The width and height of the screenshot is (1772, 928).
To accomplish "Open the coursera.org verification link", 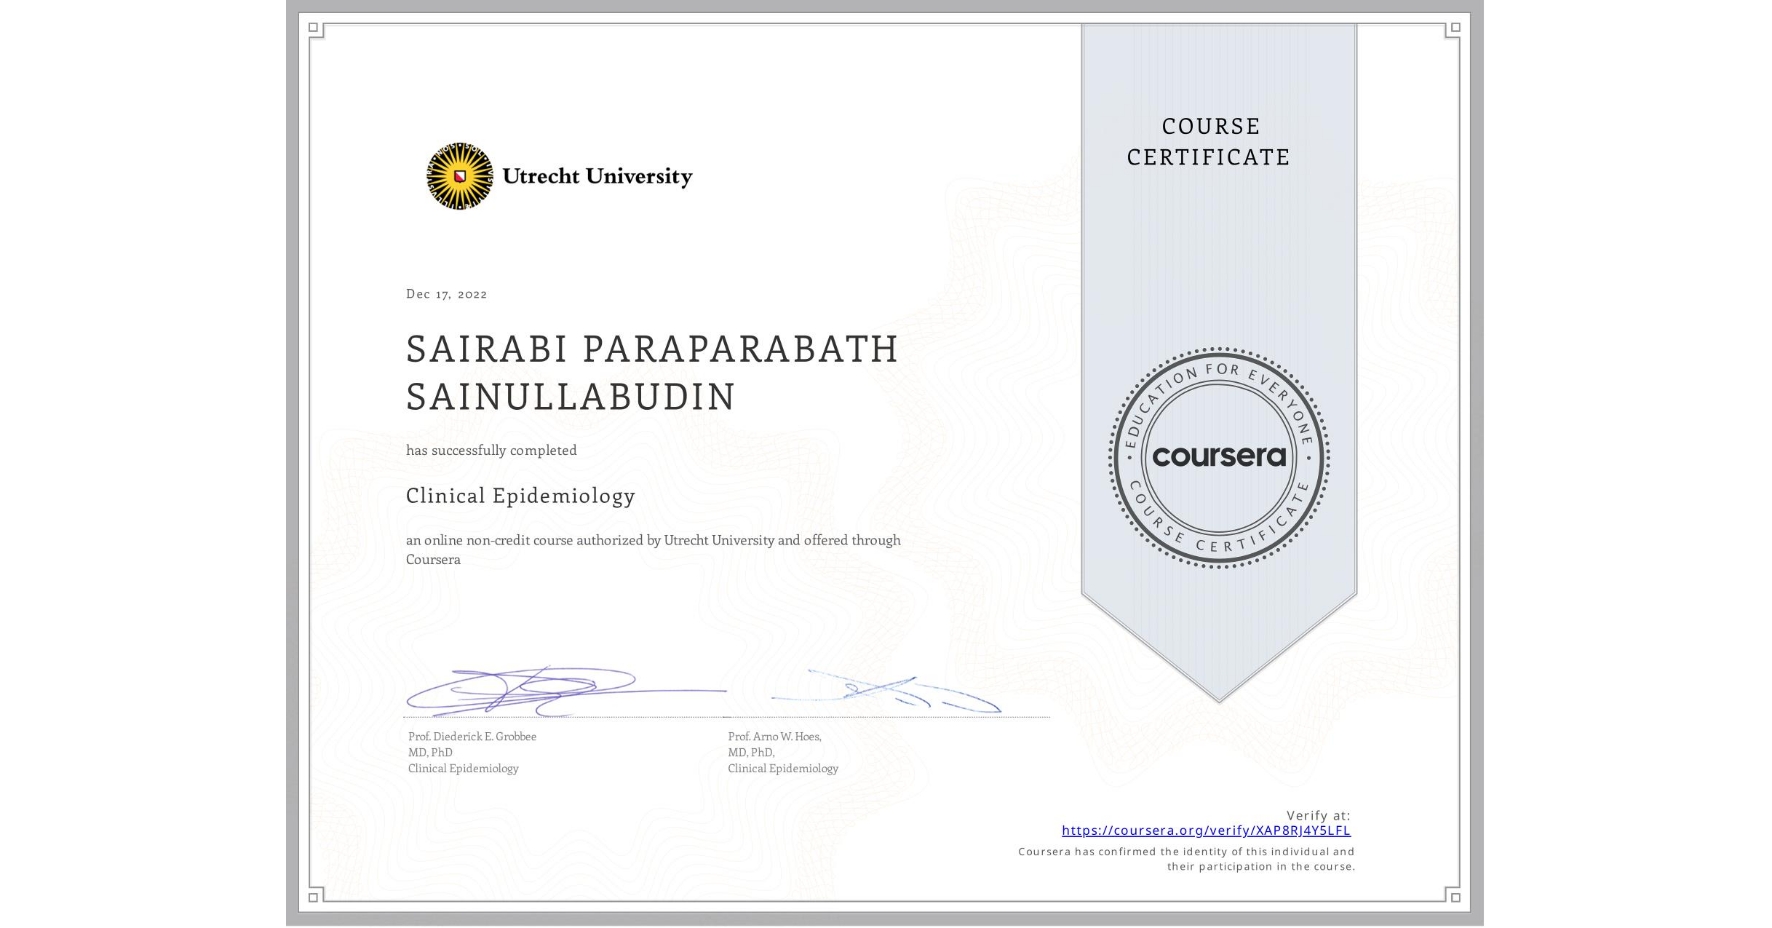I will point(1206,830).
